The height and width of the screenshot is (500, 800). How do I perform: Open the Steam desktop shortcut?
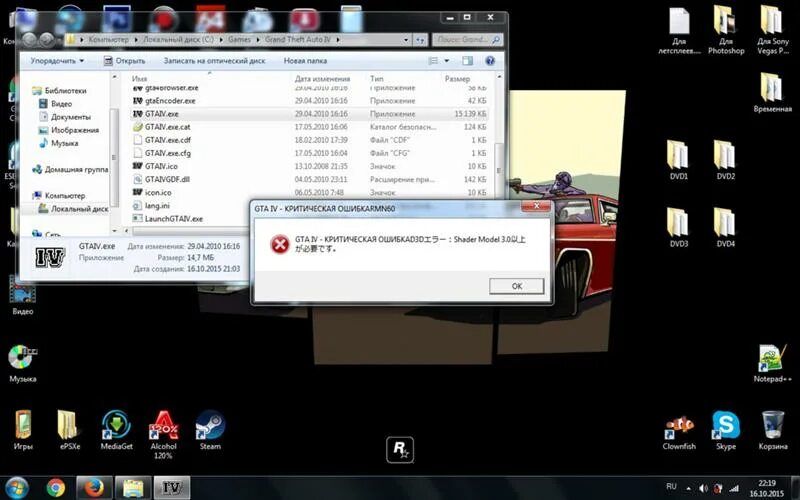coord(210,430)
